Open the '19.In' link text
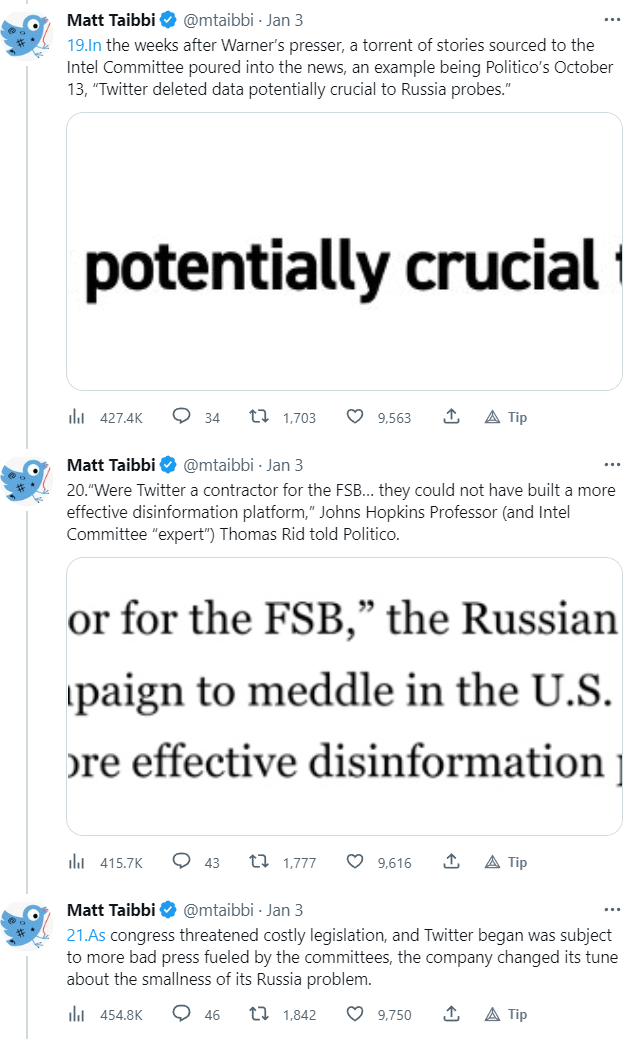Viewport: 628px width, 1039px height. tap(85, 45)
